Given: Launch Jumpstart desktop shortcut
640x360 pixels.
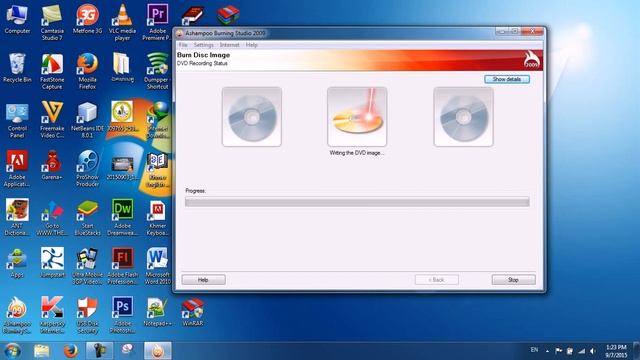Looking at the screenshot, I should [x=52, y=263].
